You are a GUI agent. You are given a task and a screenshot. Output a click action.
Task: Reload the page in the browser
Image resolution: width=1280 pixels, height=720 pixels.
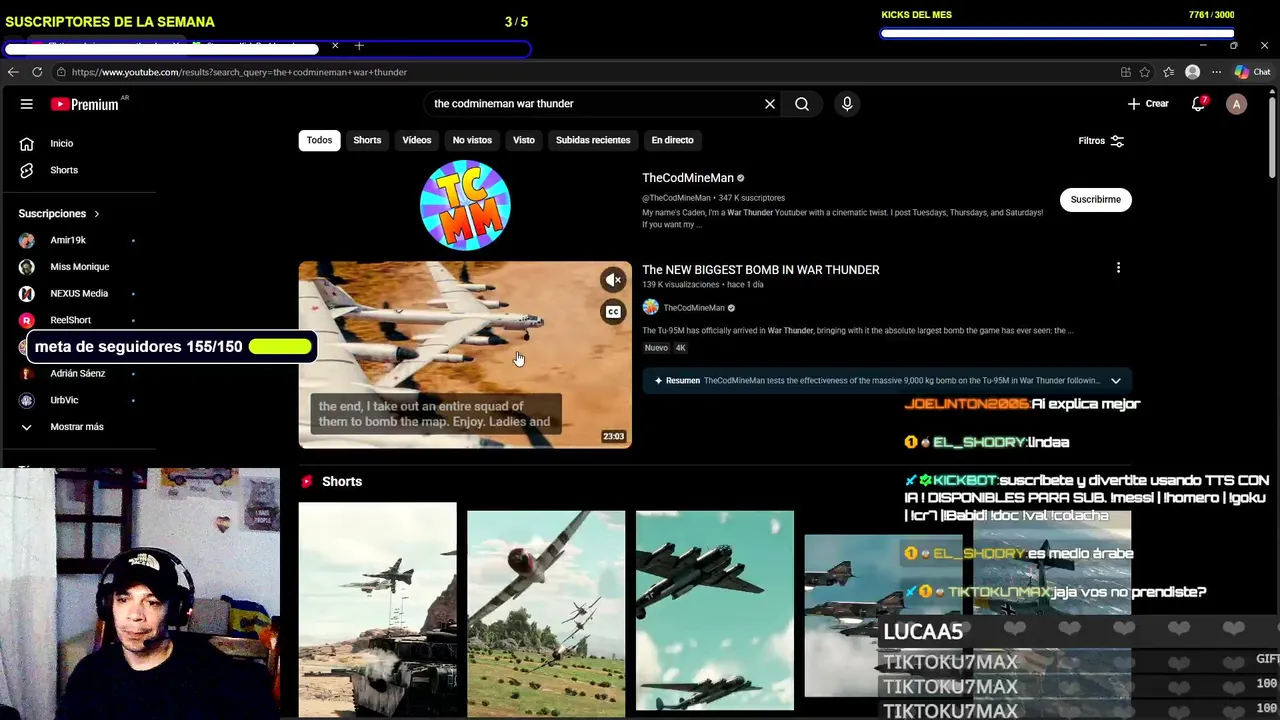click(x=37, y=72)
